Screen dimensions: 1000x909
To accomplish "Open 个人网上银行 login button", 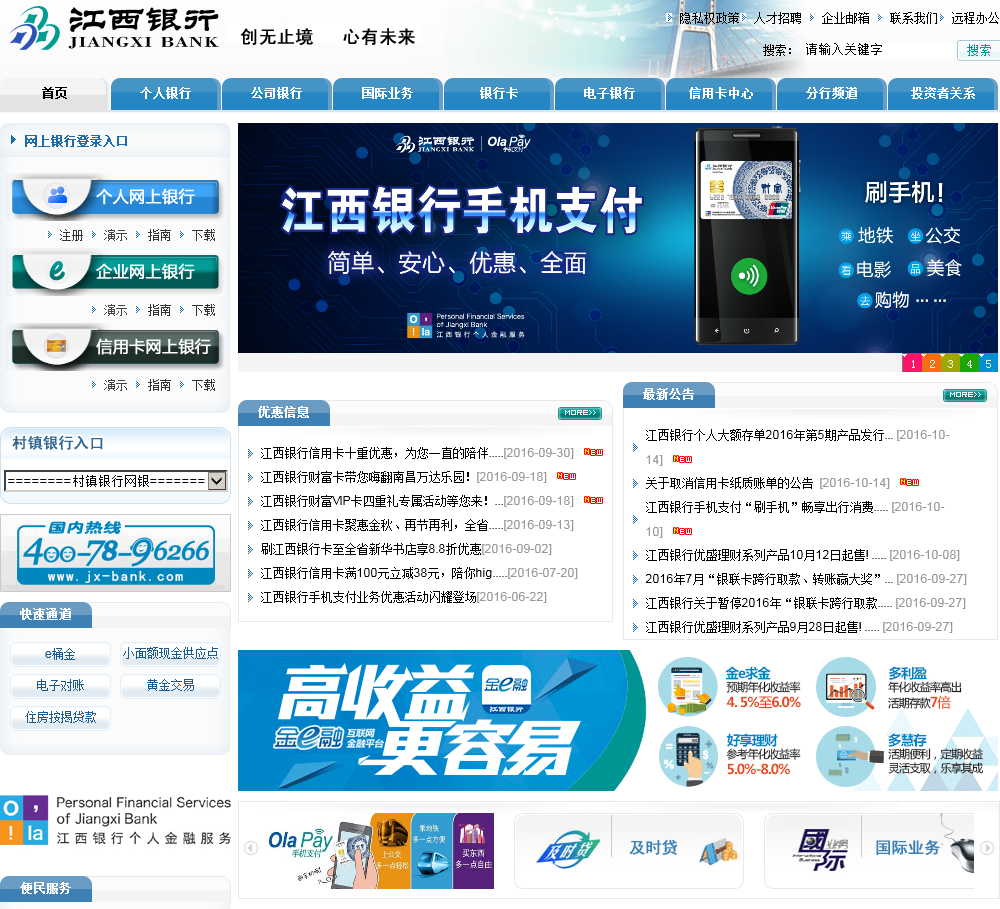I will (115, 197).
